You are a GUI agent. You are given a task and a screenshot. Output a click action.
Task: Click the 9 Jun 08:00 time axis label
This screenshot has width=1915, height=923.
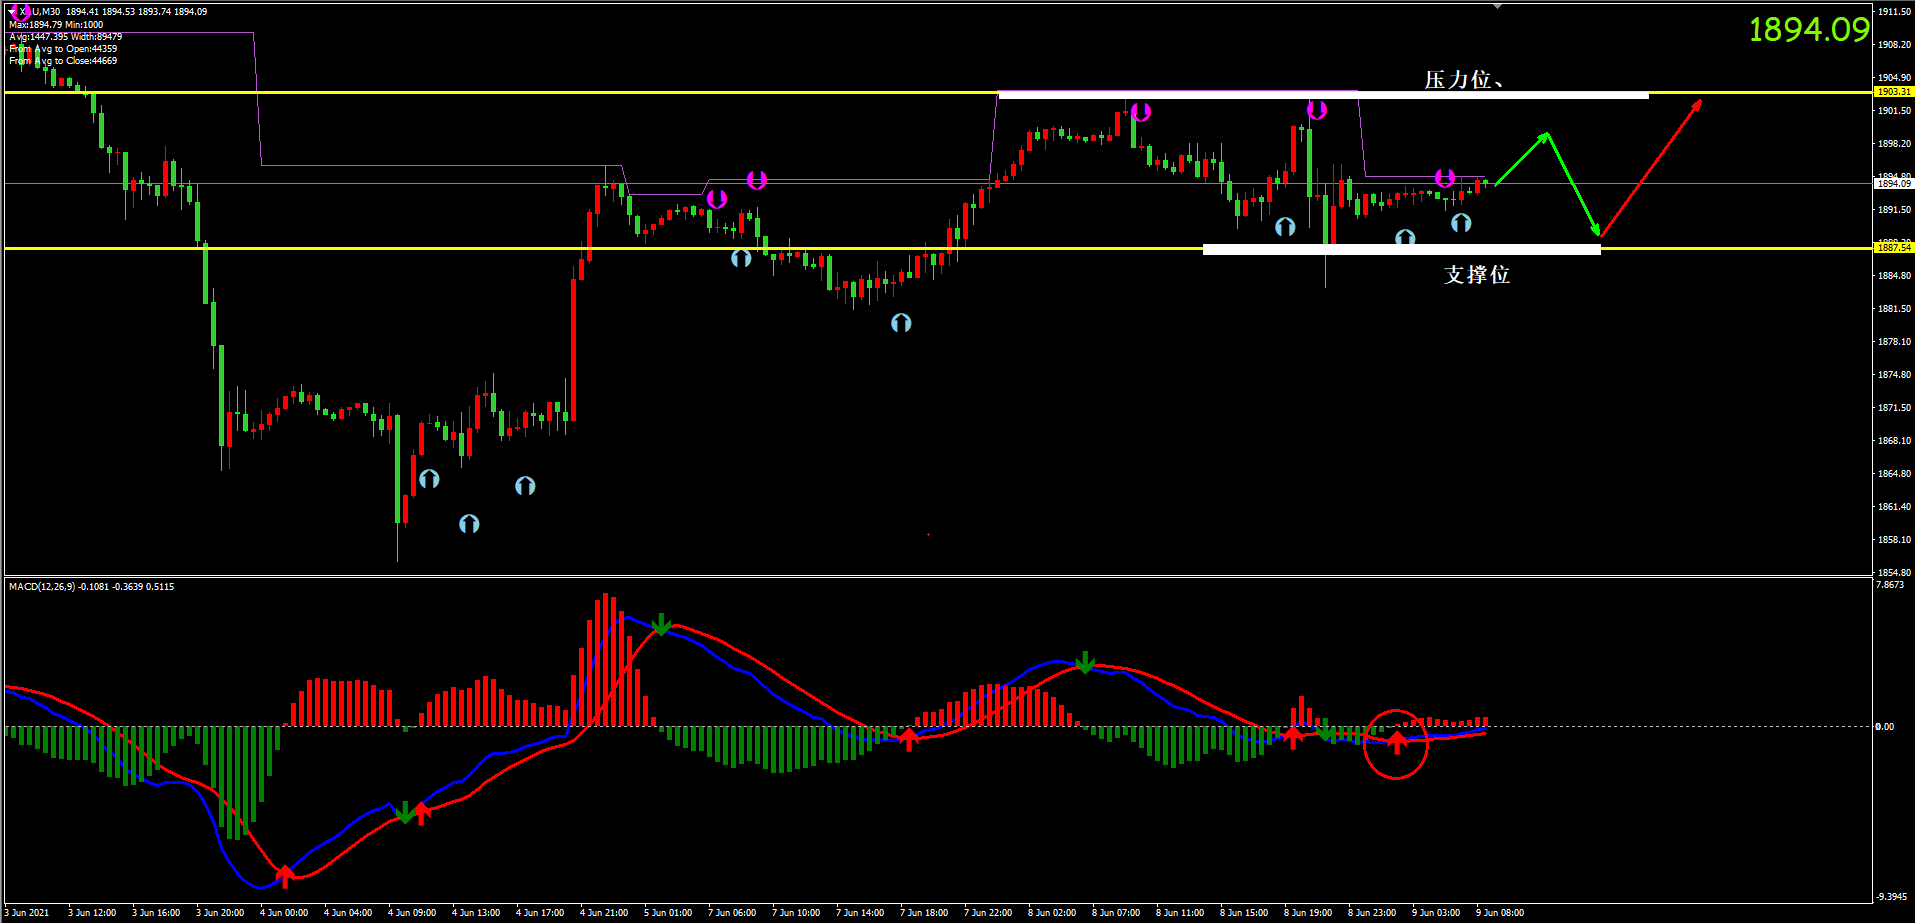[1500, 913]
